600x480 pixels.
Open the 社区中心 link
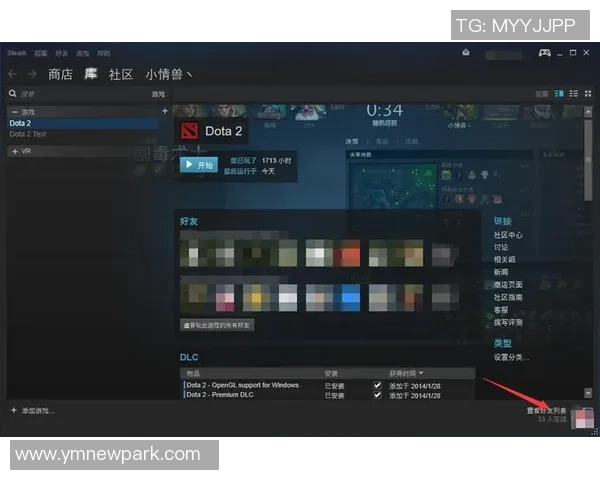tap(508, 235)
